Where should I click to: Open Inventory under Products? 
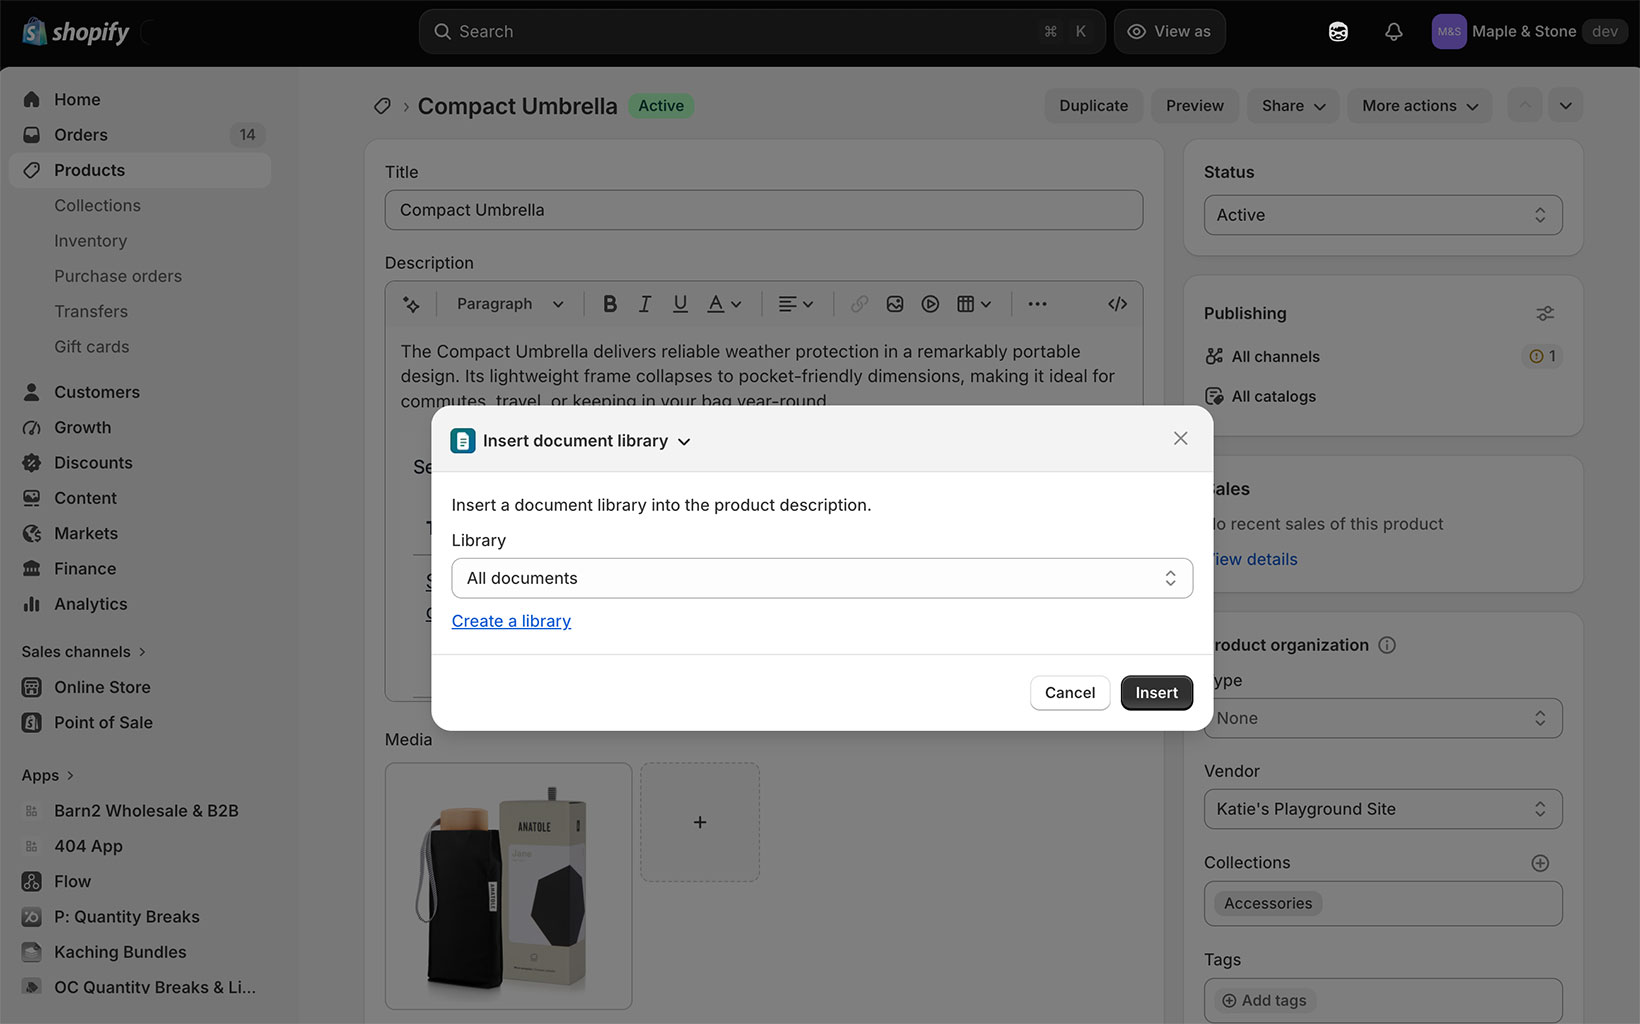90,241
